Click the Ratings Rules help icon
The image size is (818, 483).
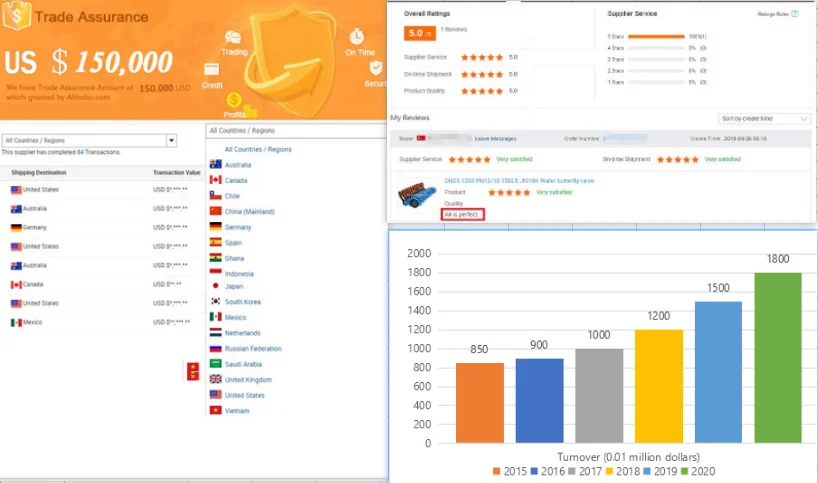(x=795, y=14)
